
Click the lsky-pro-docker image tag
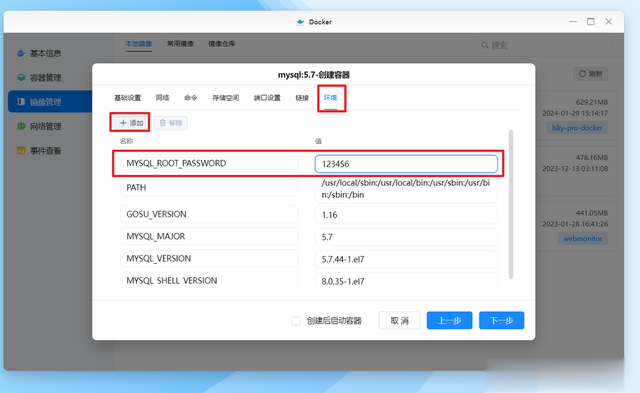pyautogui.click(x=577, y=128)
